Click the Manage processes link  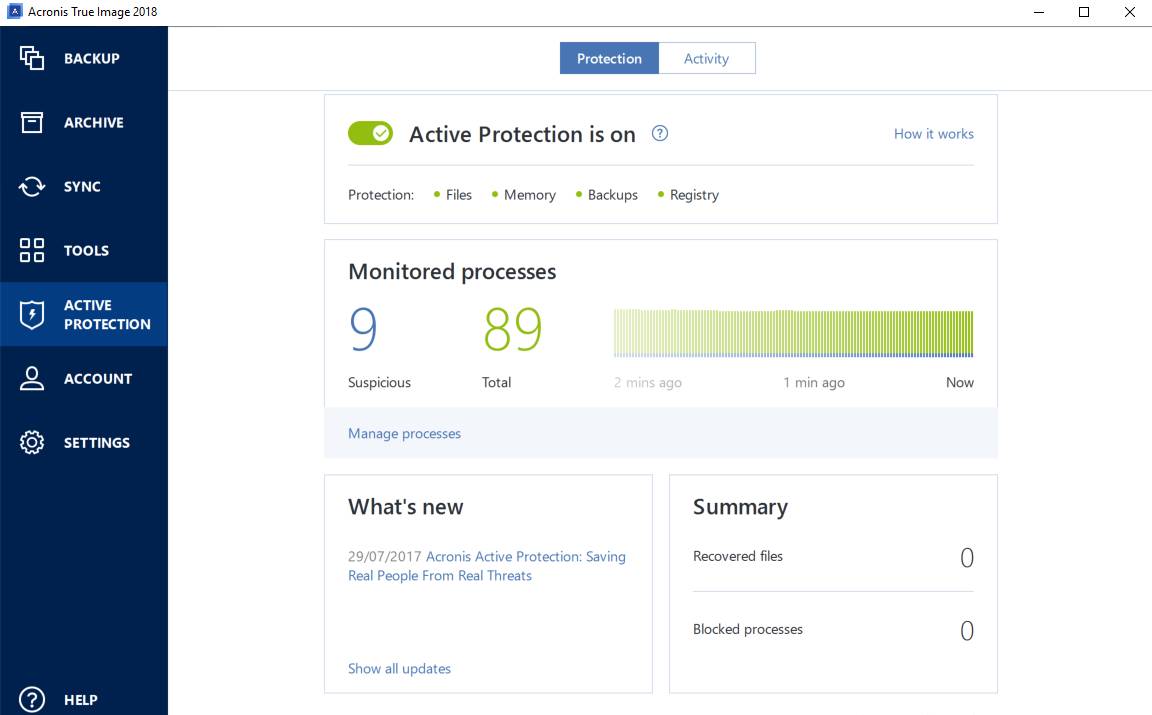point(404,433)
